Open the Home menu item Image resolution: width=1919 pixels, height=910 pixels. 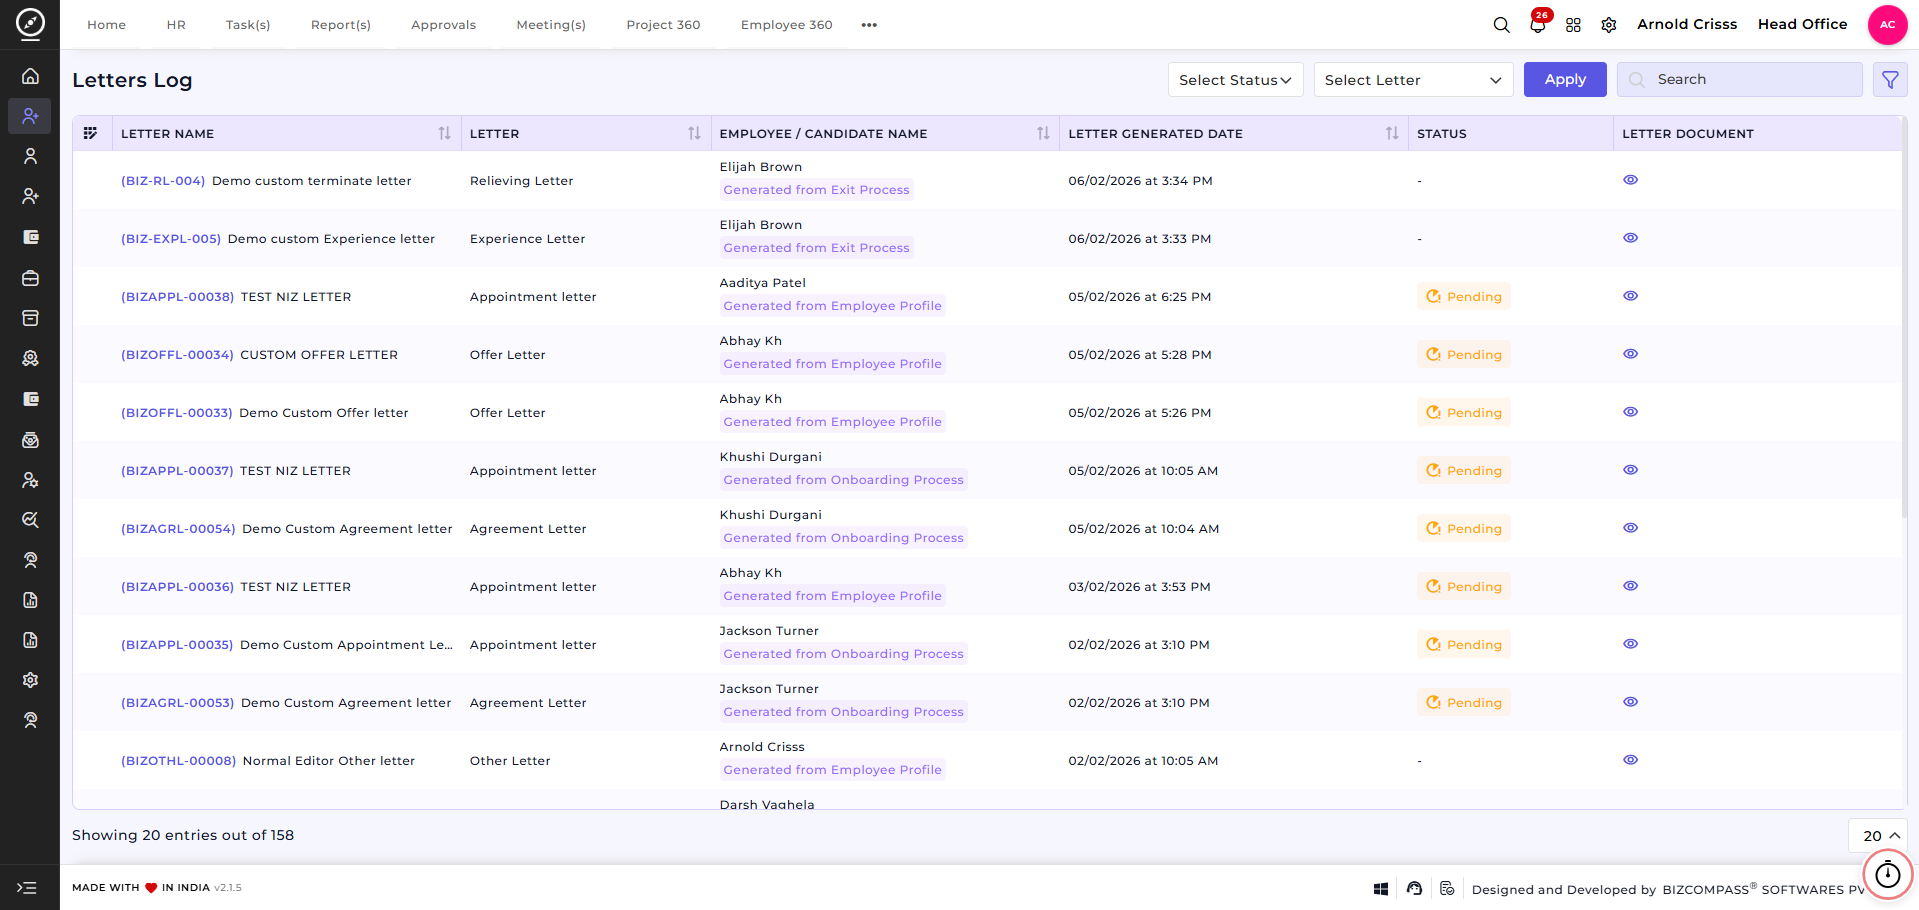pos(106,25)
